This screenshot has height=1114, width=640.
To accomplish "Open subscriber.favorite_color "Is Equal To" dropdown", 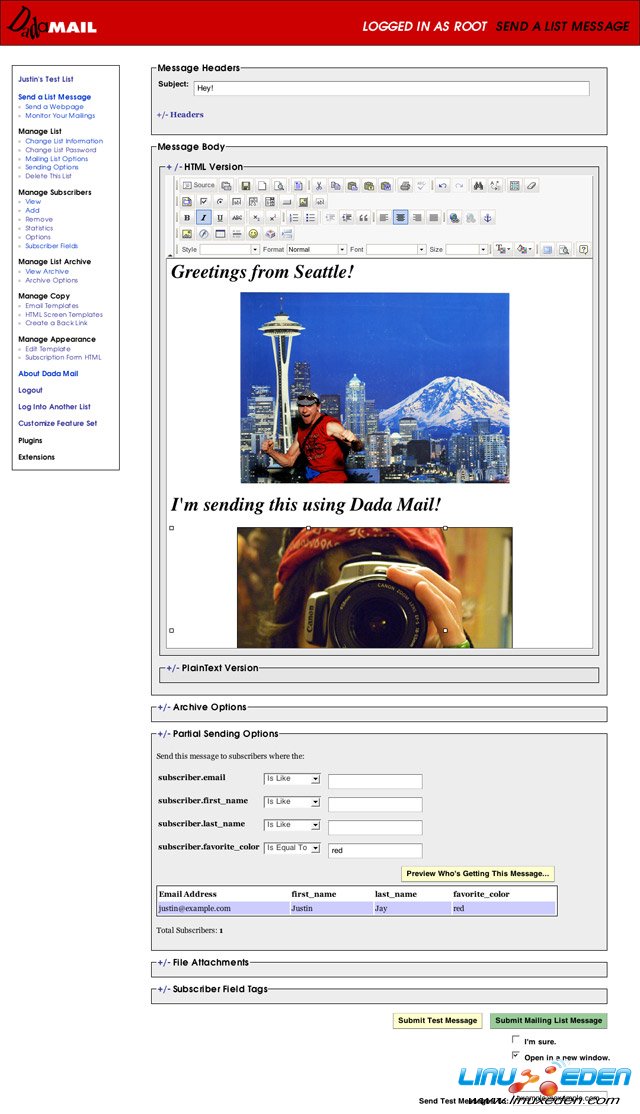I will pos(292,848).
